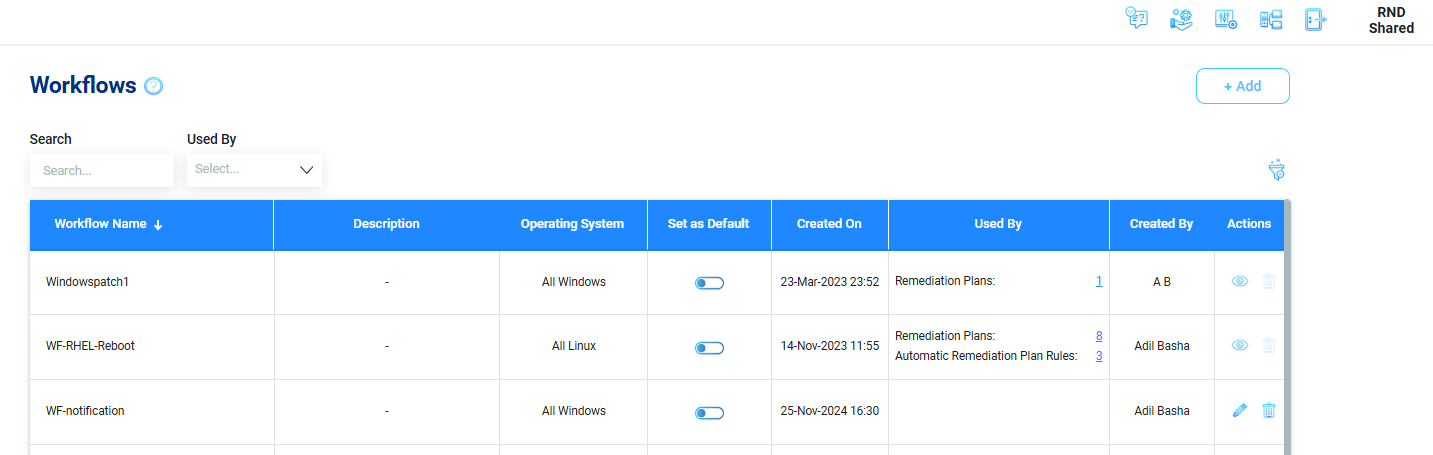Click the help icon beside Workflows title
Viewport: 1433px width, 455px height.
point(153,86)
